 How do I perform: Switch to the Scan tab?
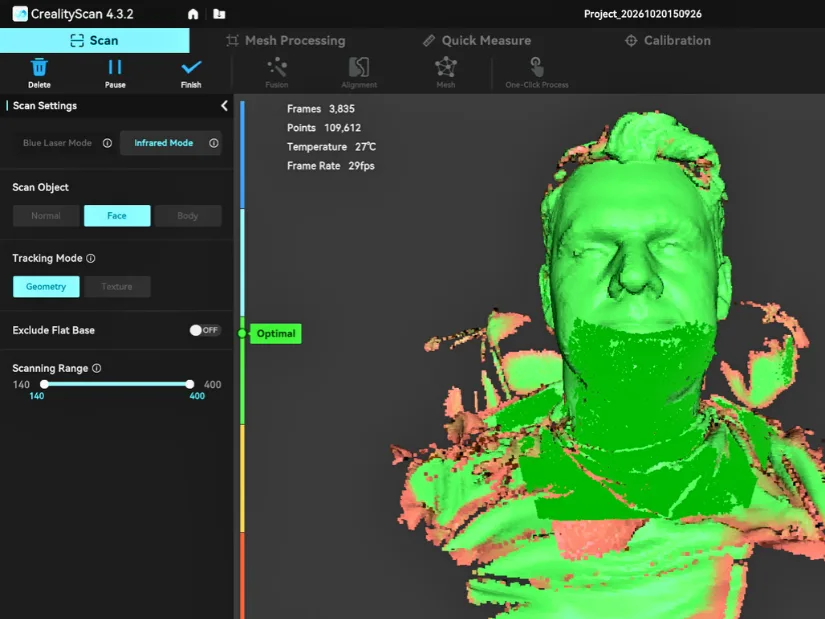(95, 41)
